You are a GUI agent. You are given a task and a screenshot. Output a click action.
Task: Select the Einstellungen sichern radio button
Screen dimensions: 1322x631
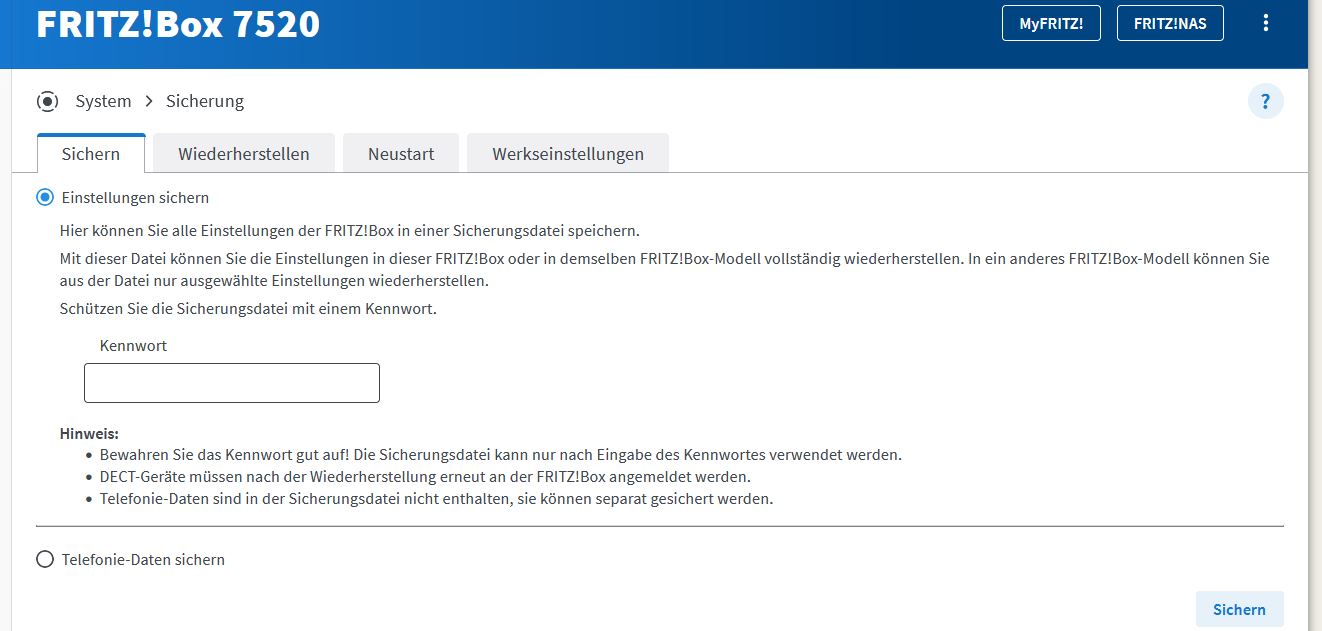point(45,198)
